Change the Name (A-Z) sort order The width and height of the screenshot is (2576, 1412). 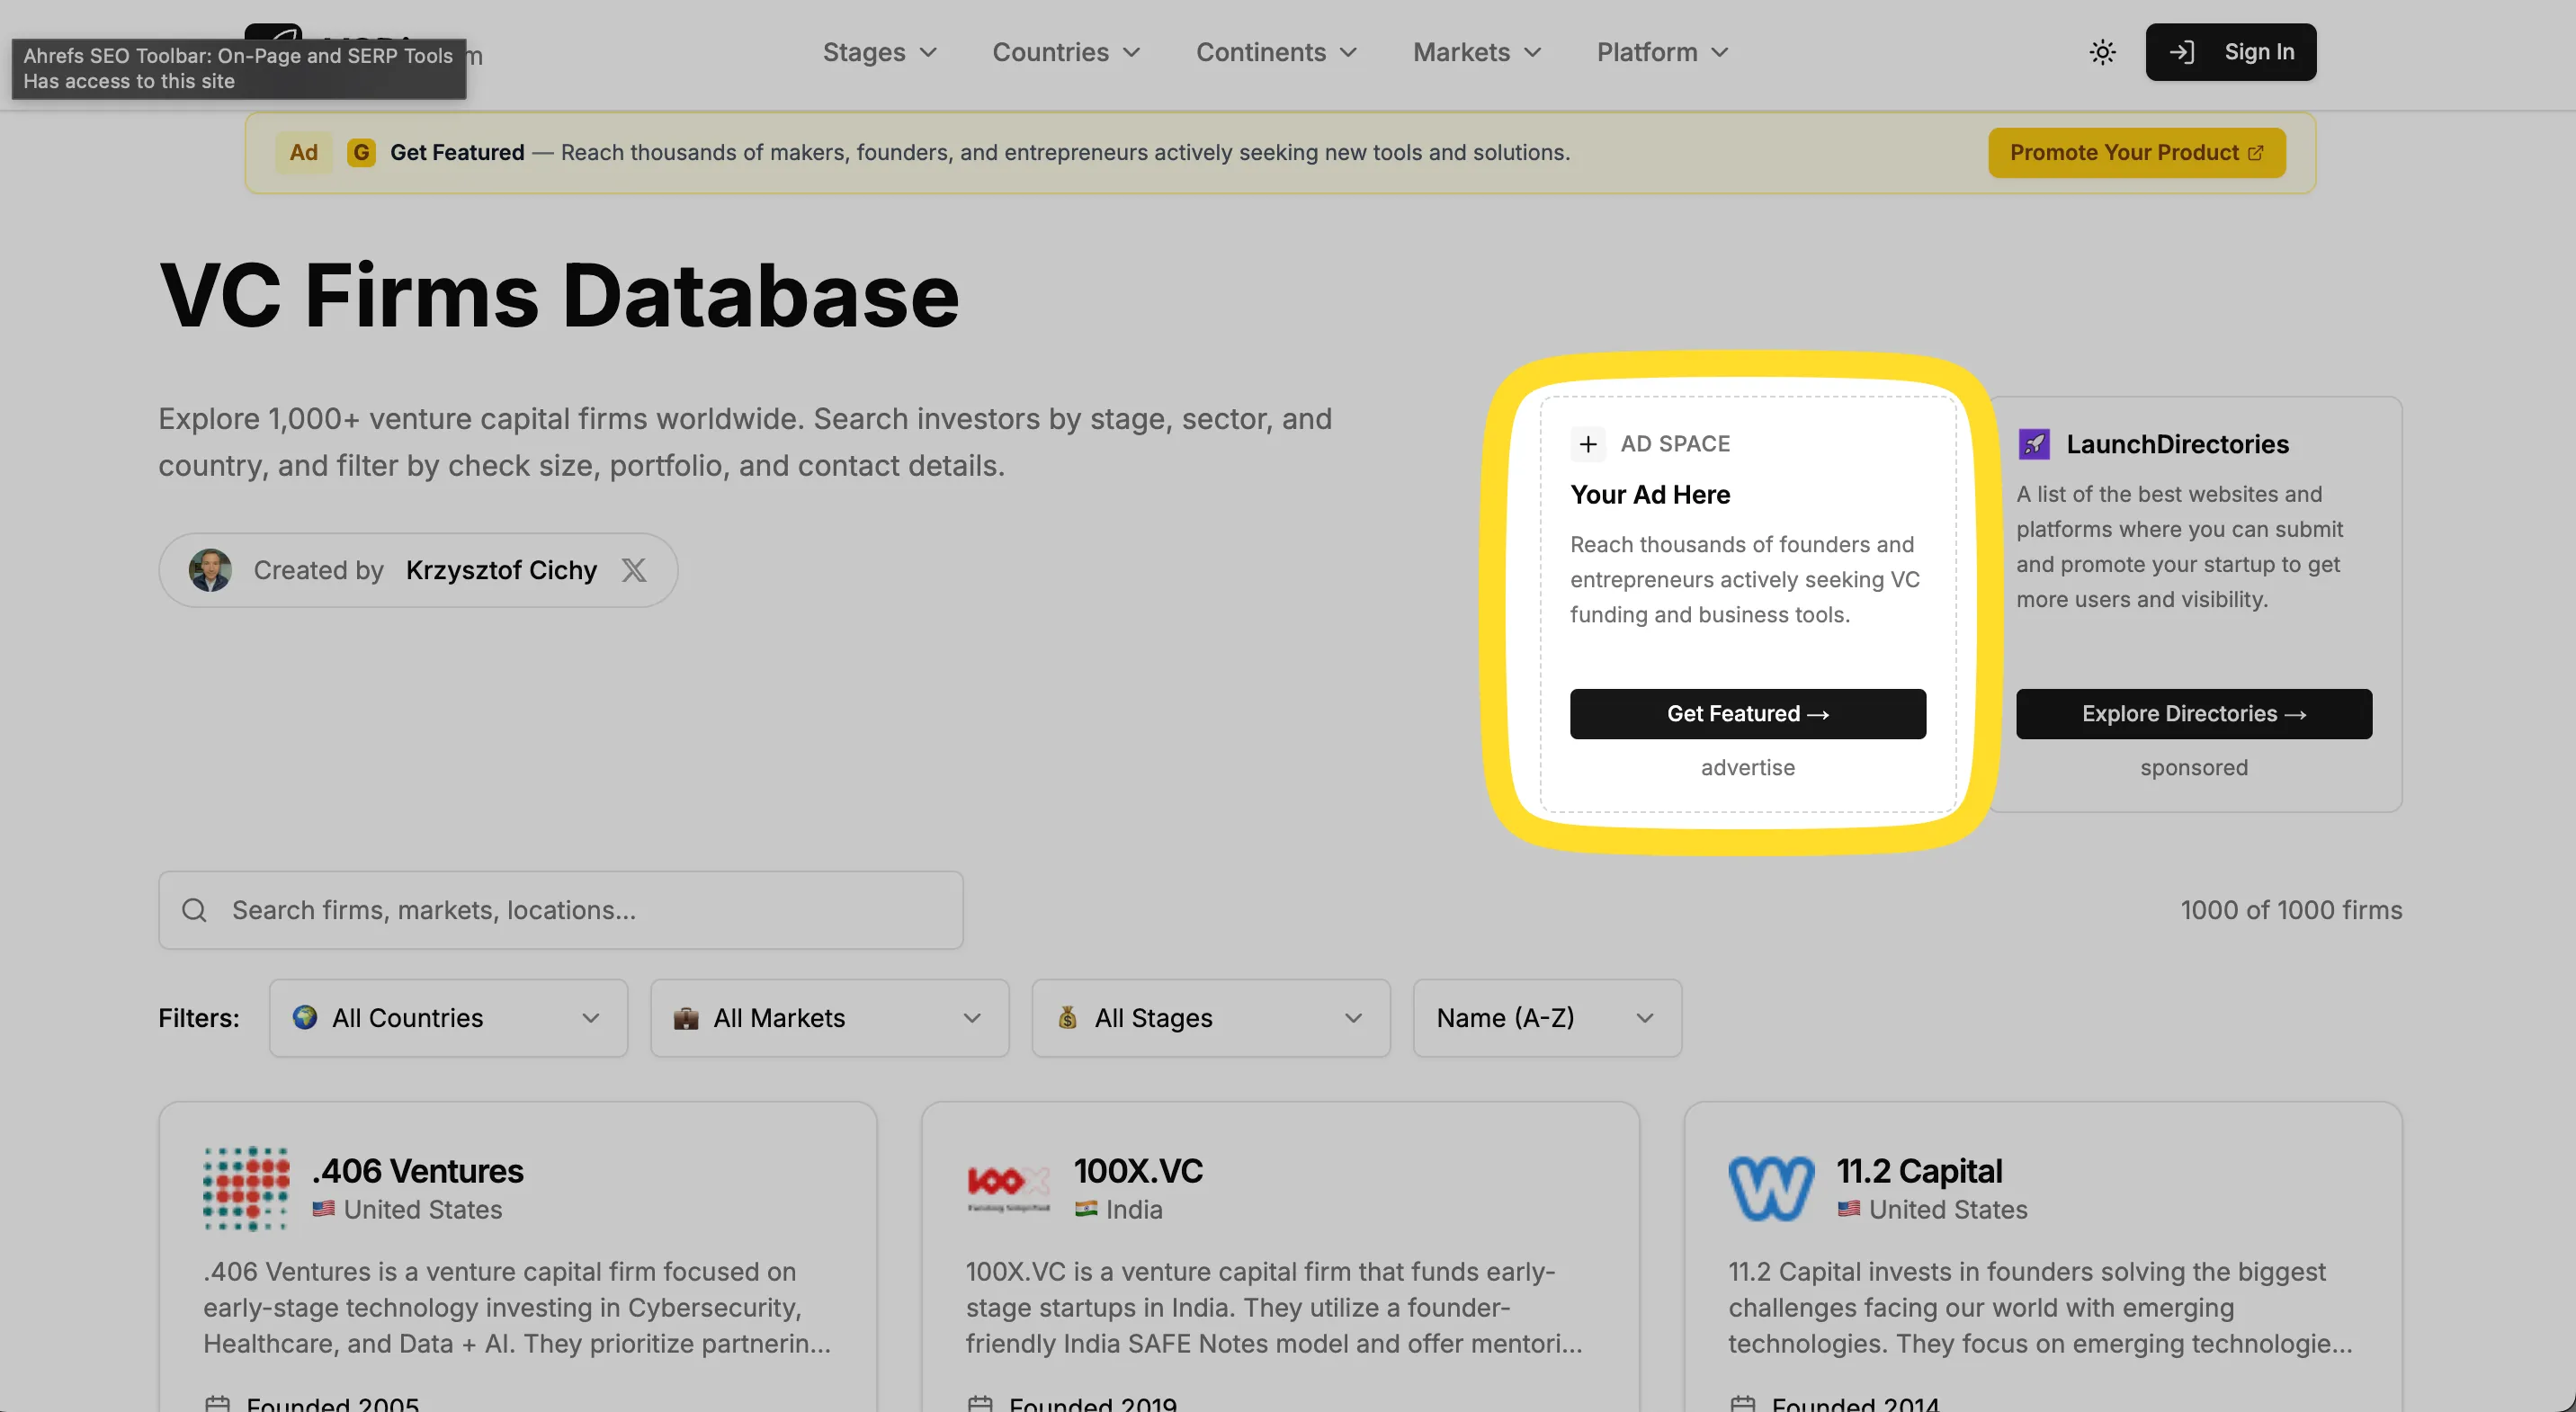[1546, 1018]
